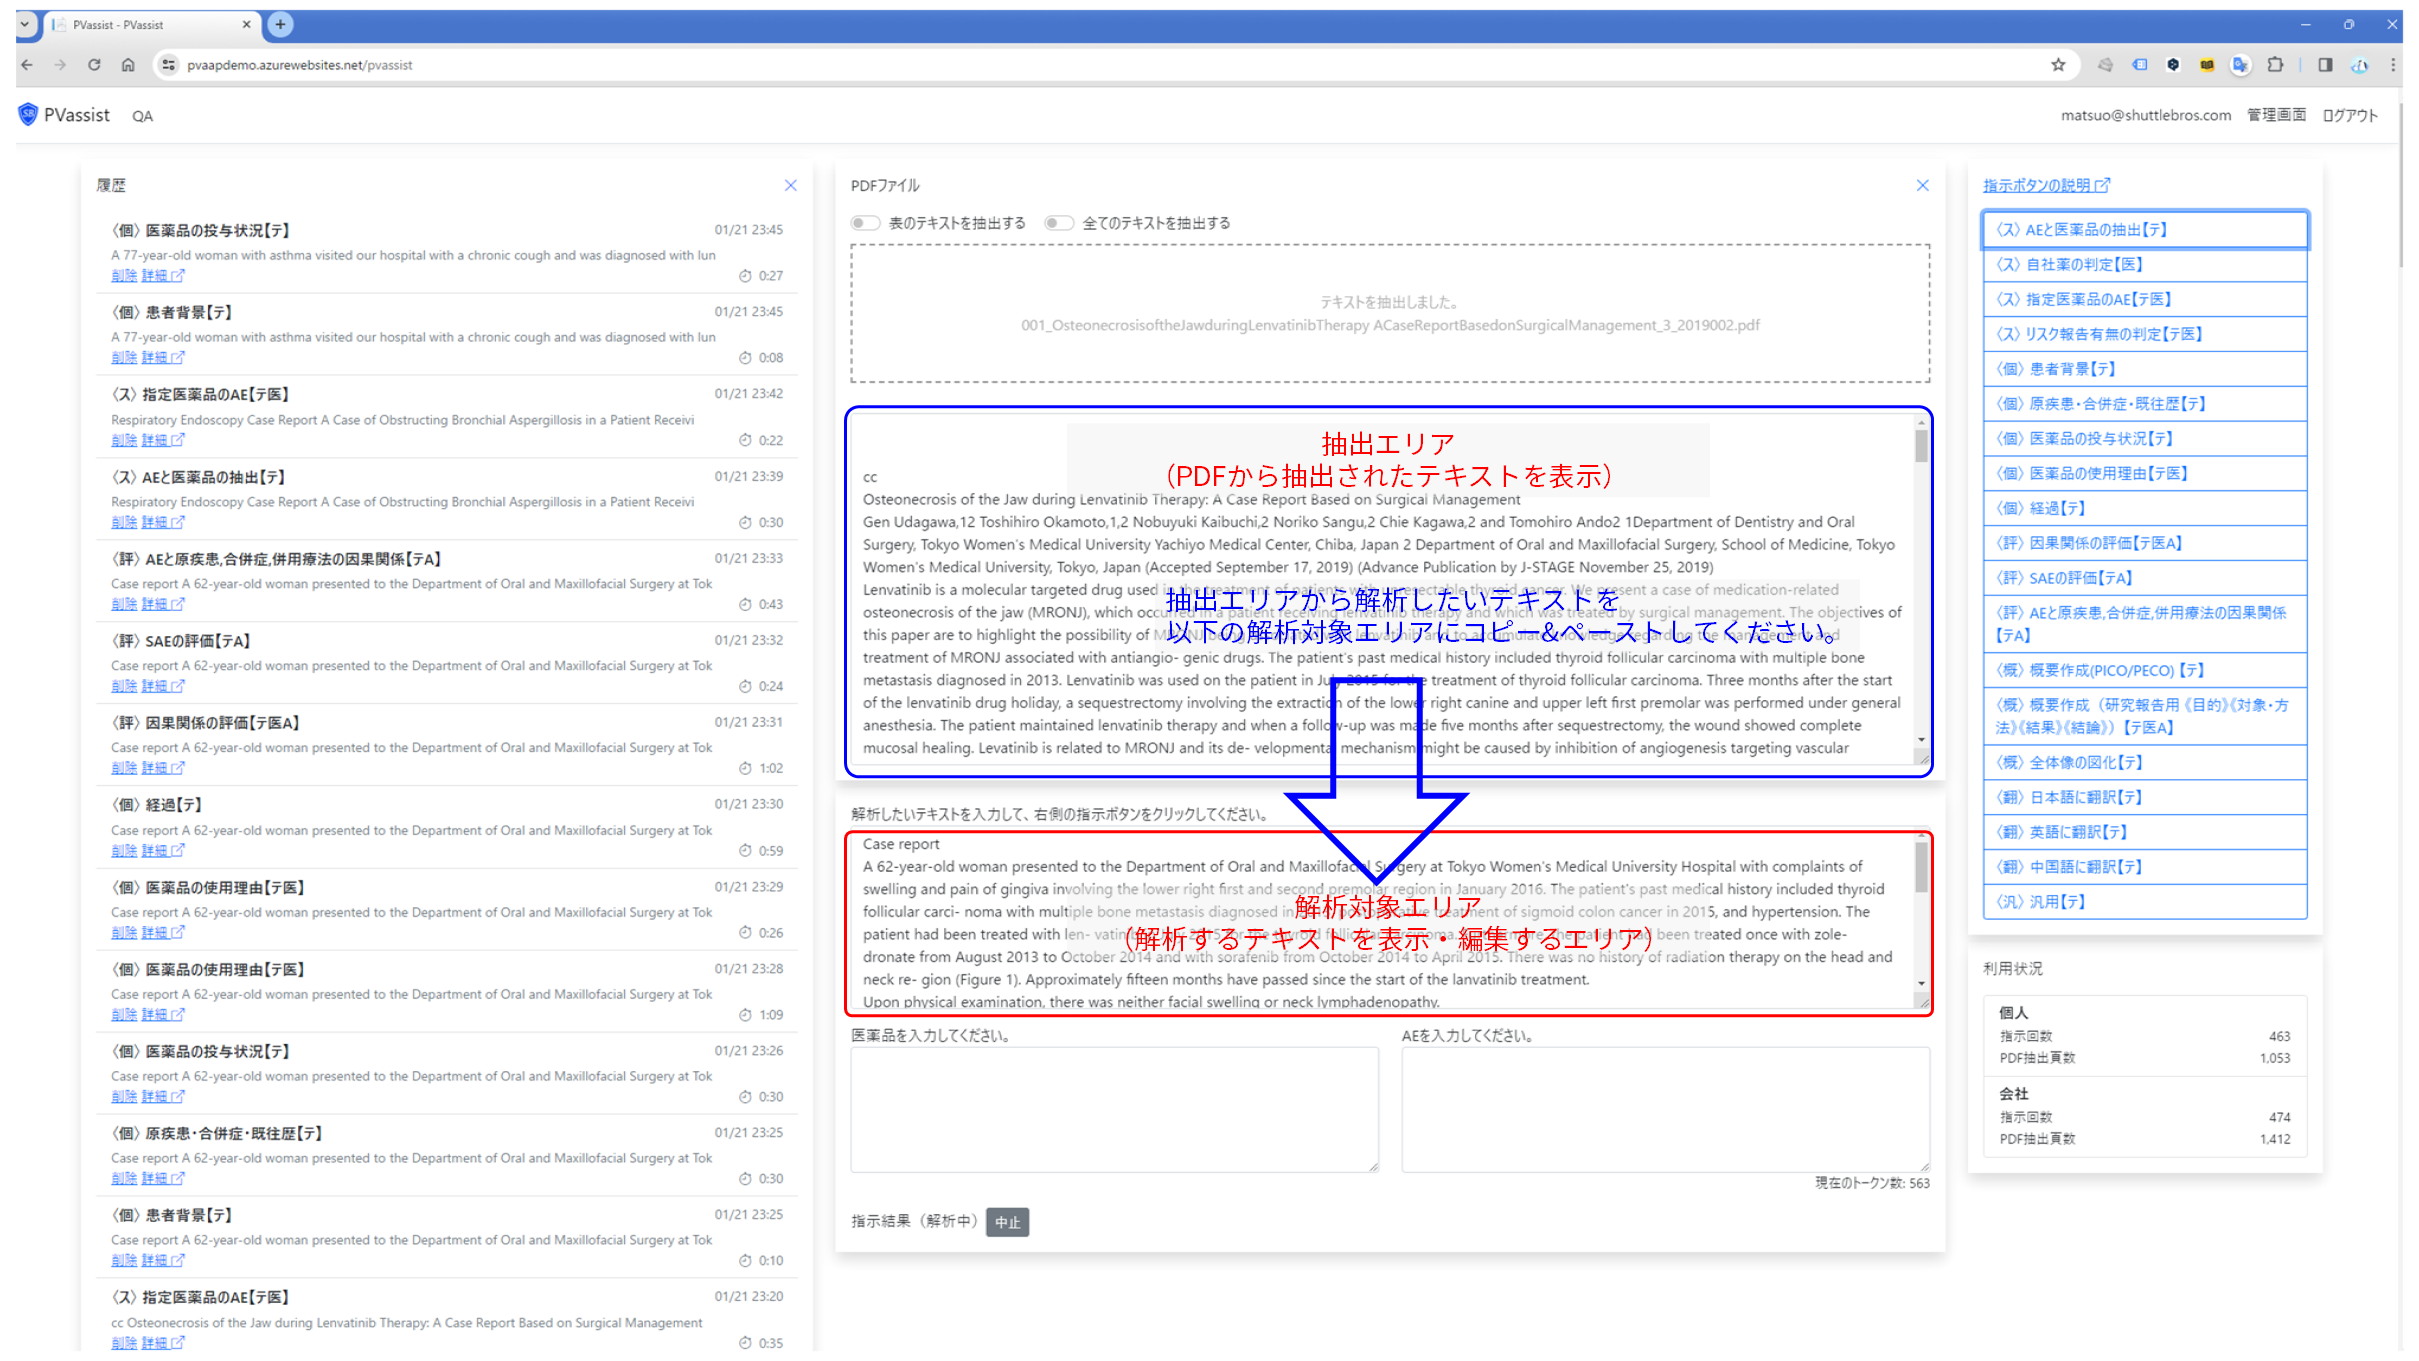Reload the page with the browser refresh icon
The height and width of the screenshot is (1361, 2419).
(x=94, y=65)
